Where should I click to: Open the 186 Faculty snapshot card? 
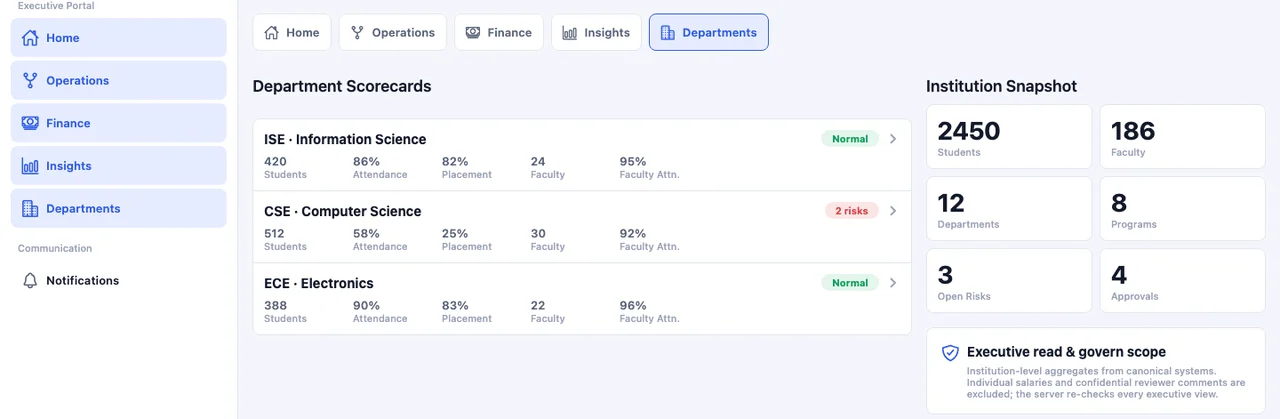[x=1183, y=137]
